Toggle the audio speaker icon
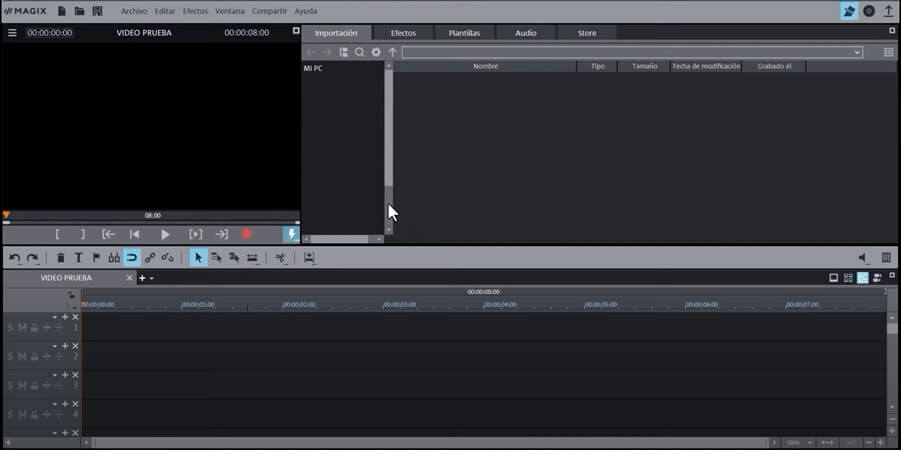The image size is (901, 450). 863,257
